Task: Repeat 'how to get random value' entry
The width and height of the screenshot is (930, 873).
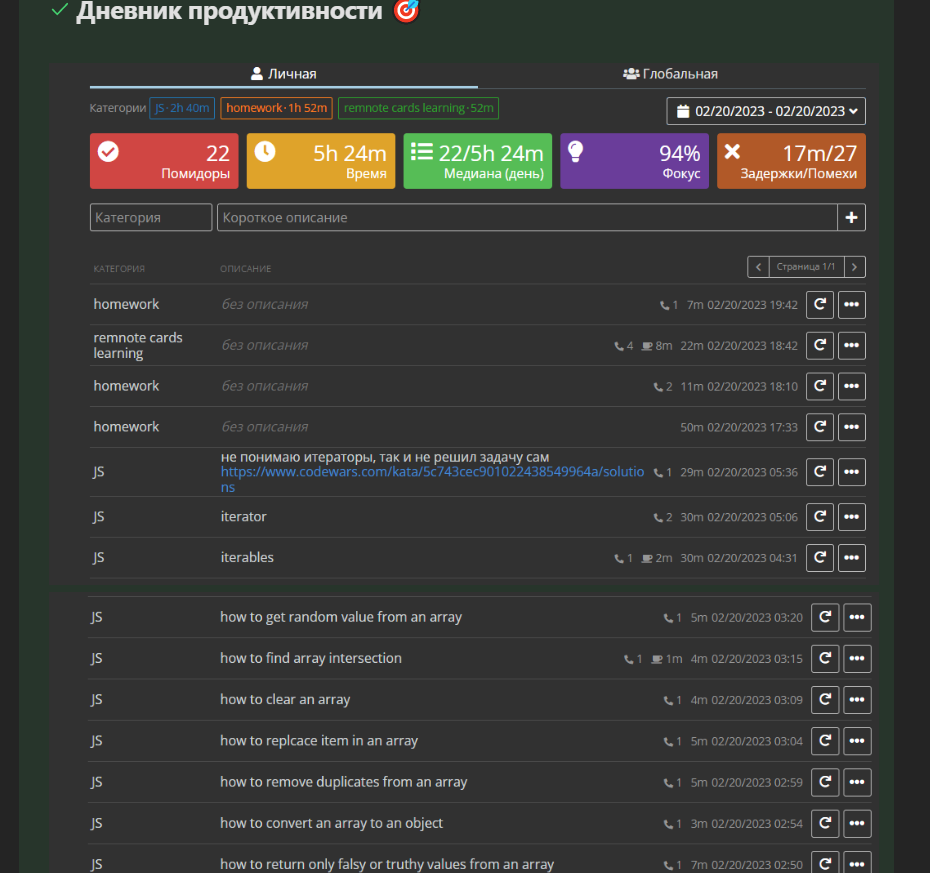Action: (824, 618)
